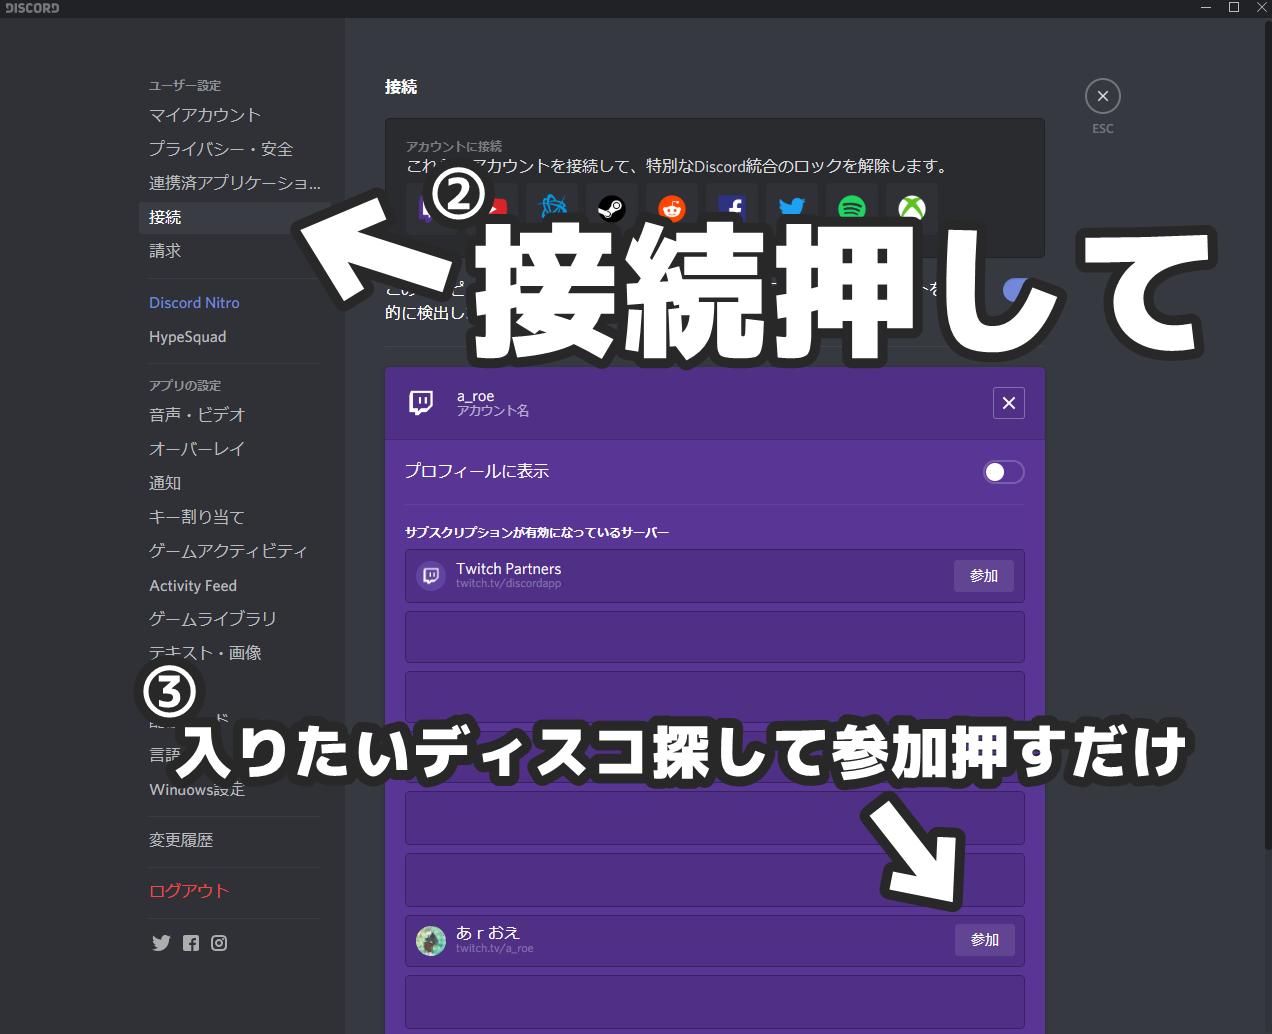The width and height of the screenshot is (1272, 1034).
Task: Open Discord's Twitter page from sidebar
Action: 161,943
